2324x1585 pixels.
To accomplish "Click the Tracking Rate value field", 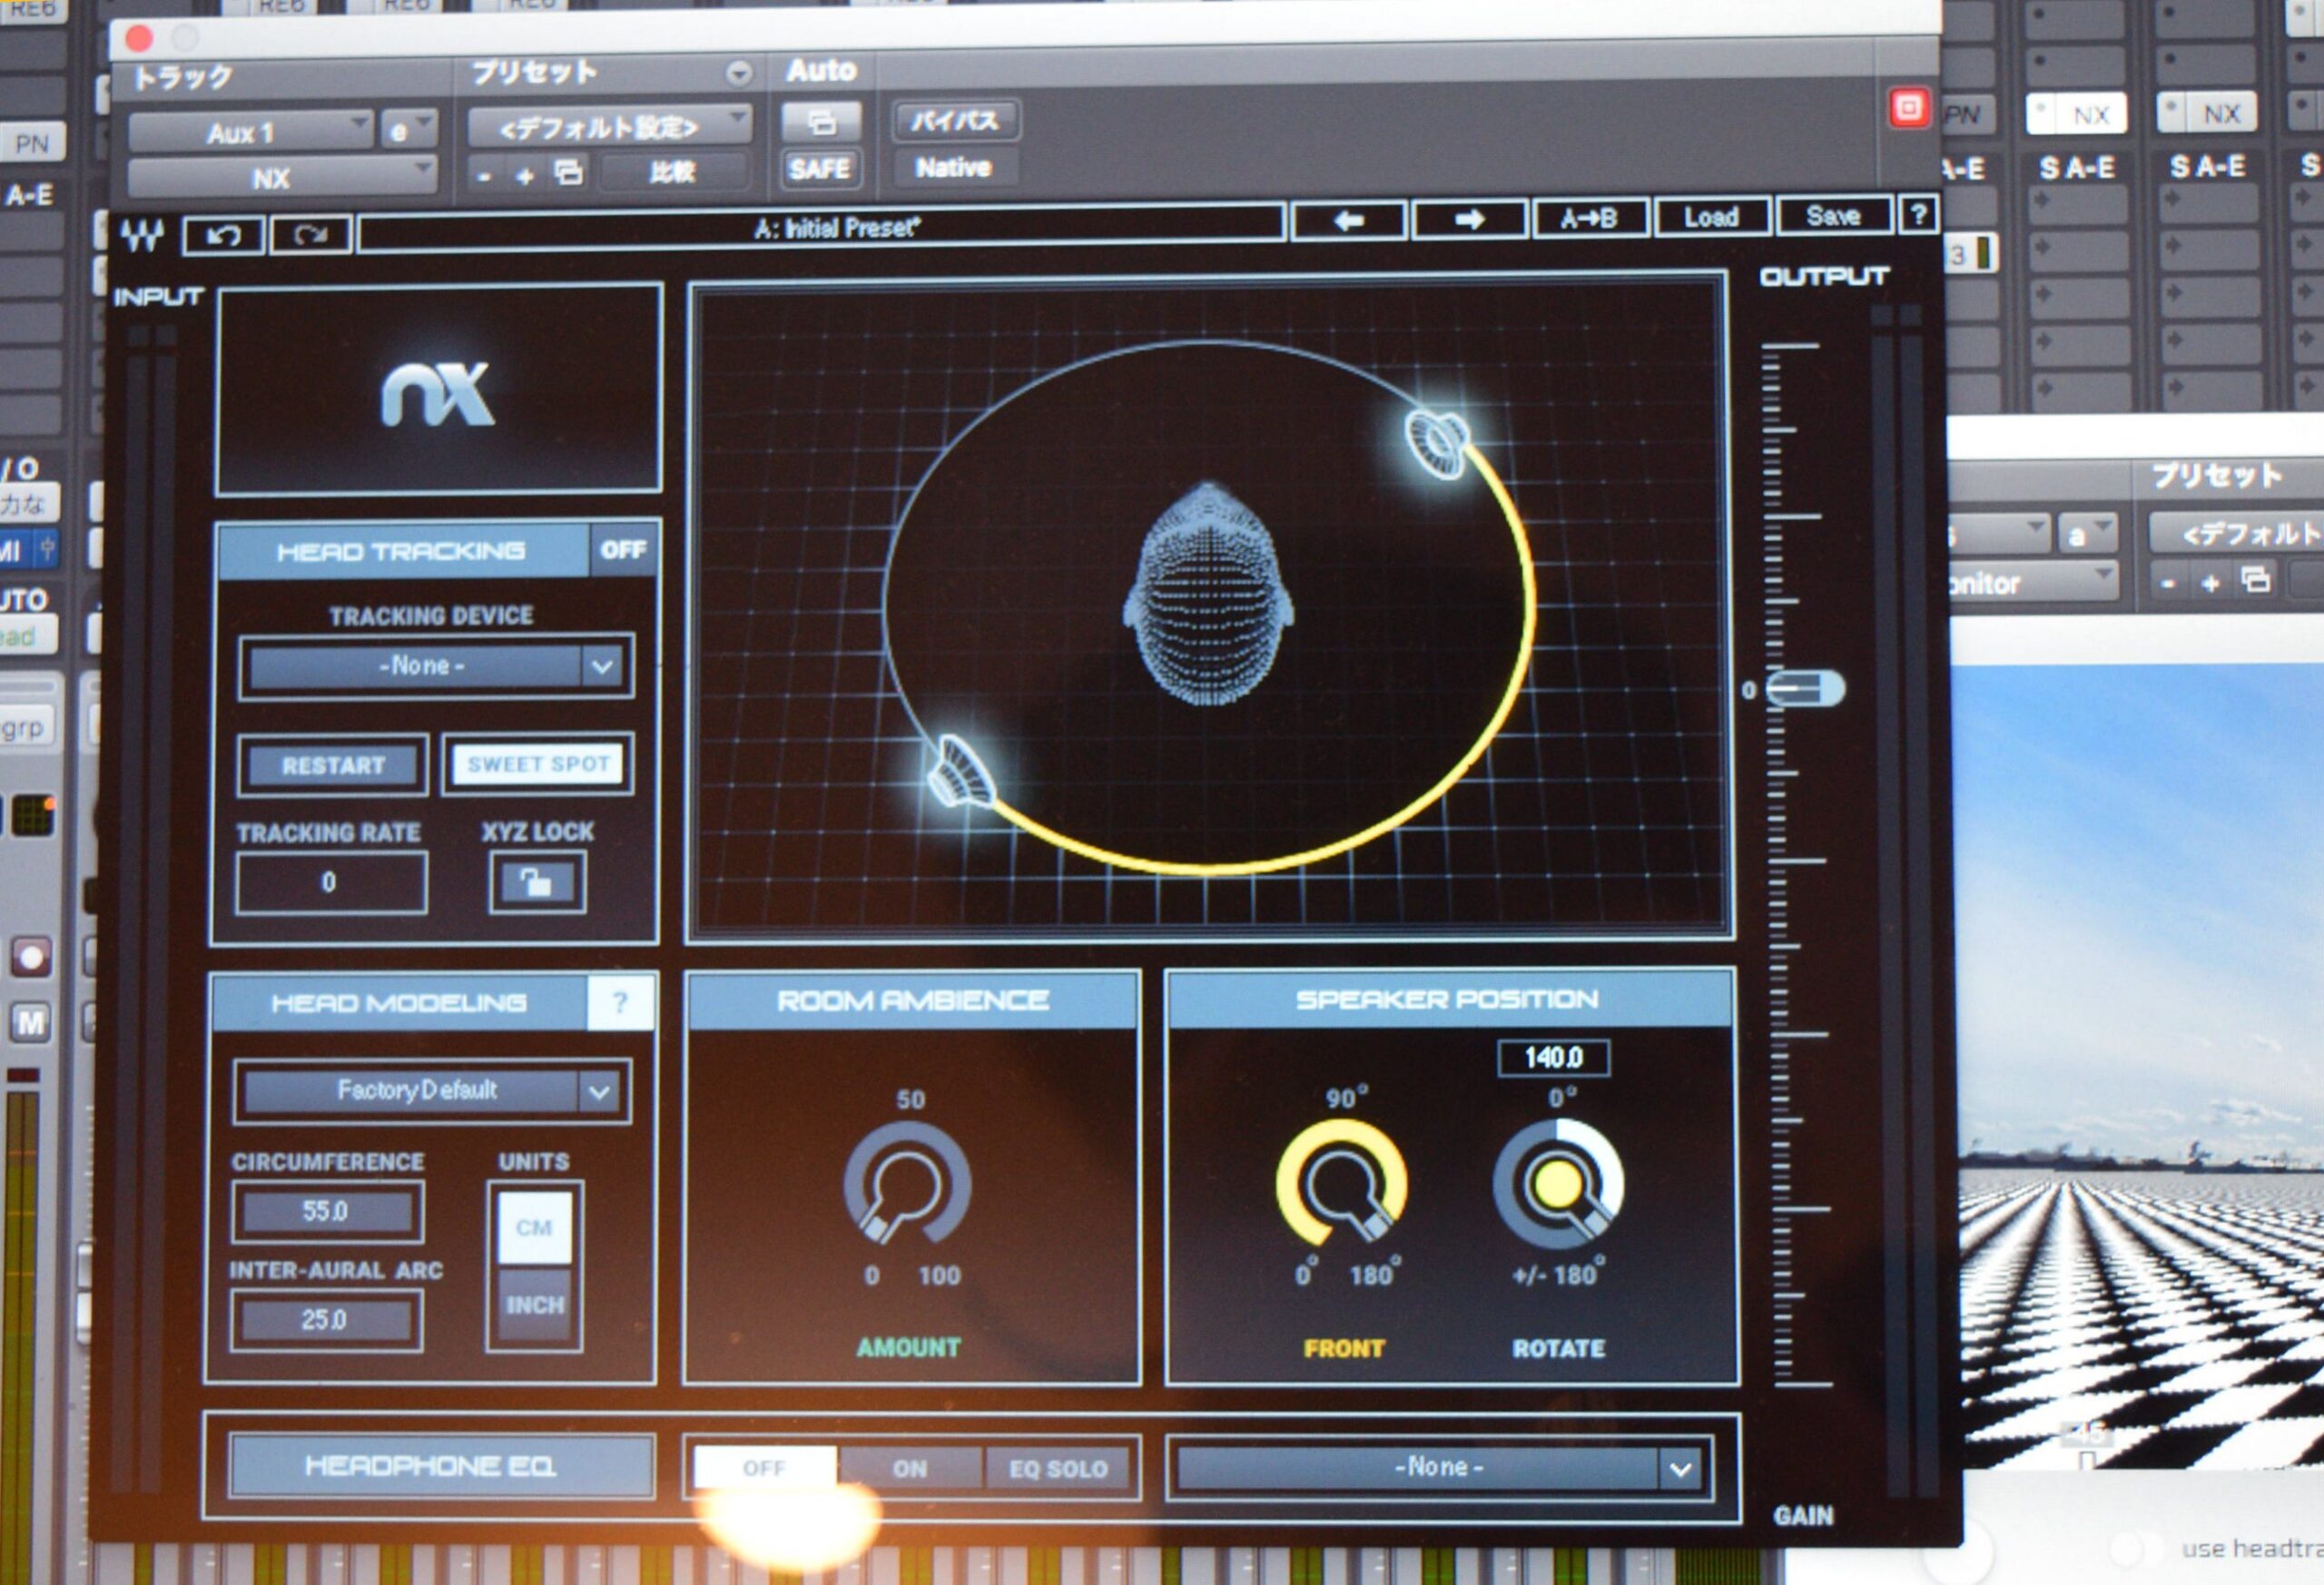I will [331, 882].
